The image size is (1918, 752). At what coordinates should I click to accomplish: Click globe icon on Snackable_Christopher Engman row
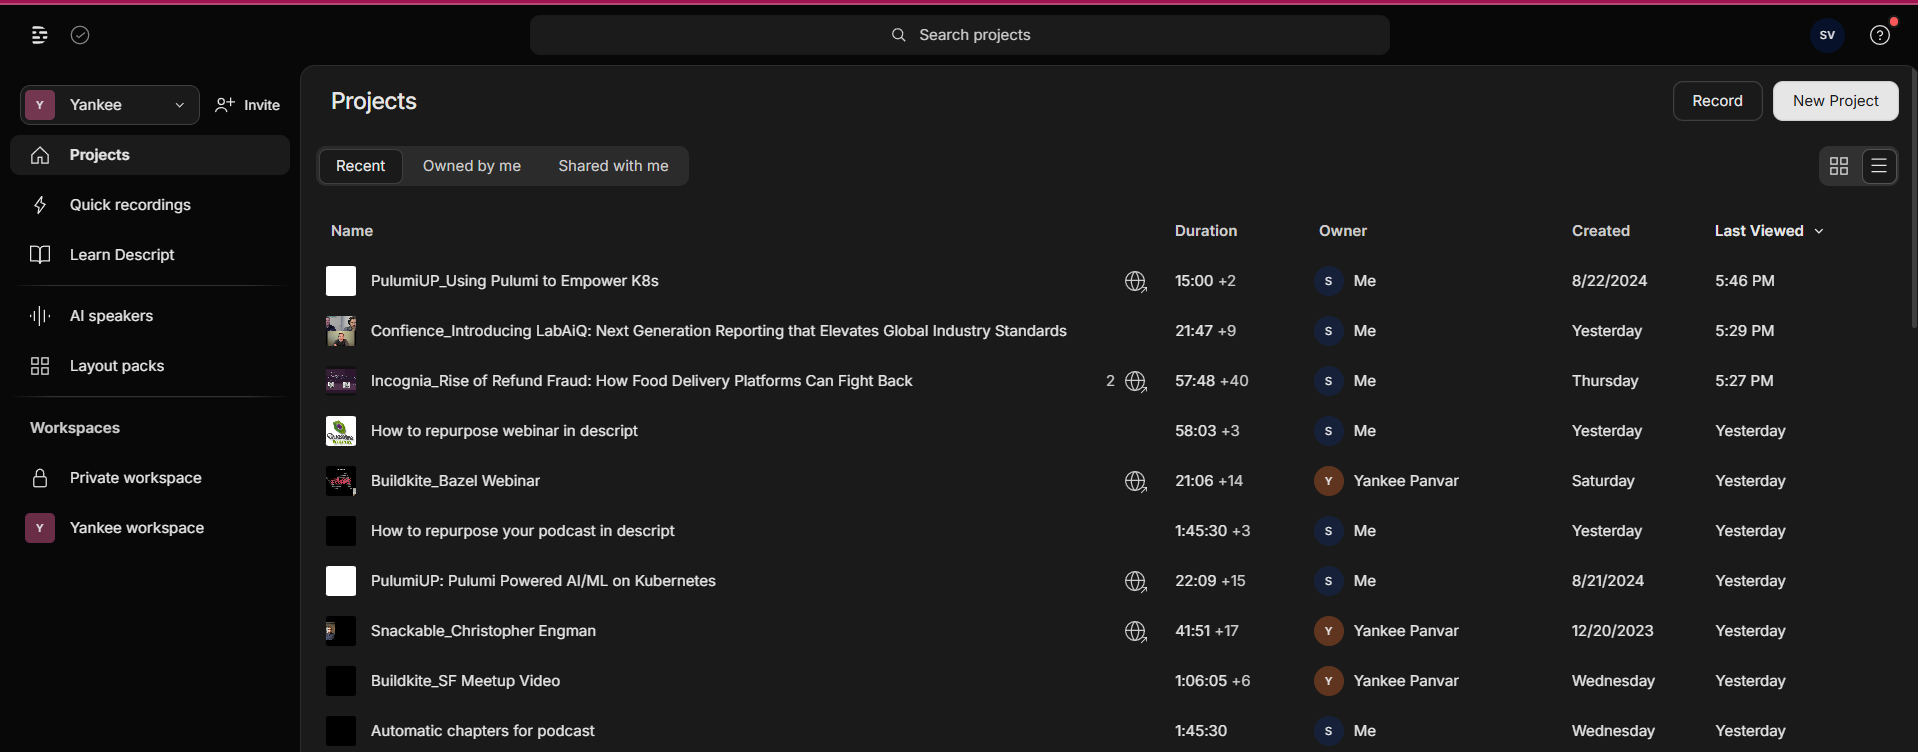pyautogui.click(x=1135, y=631)
